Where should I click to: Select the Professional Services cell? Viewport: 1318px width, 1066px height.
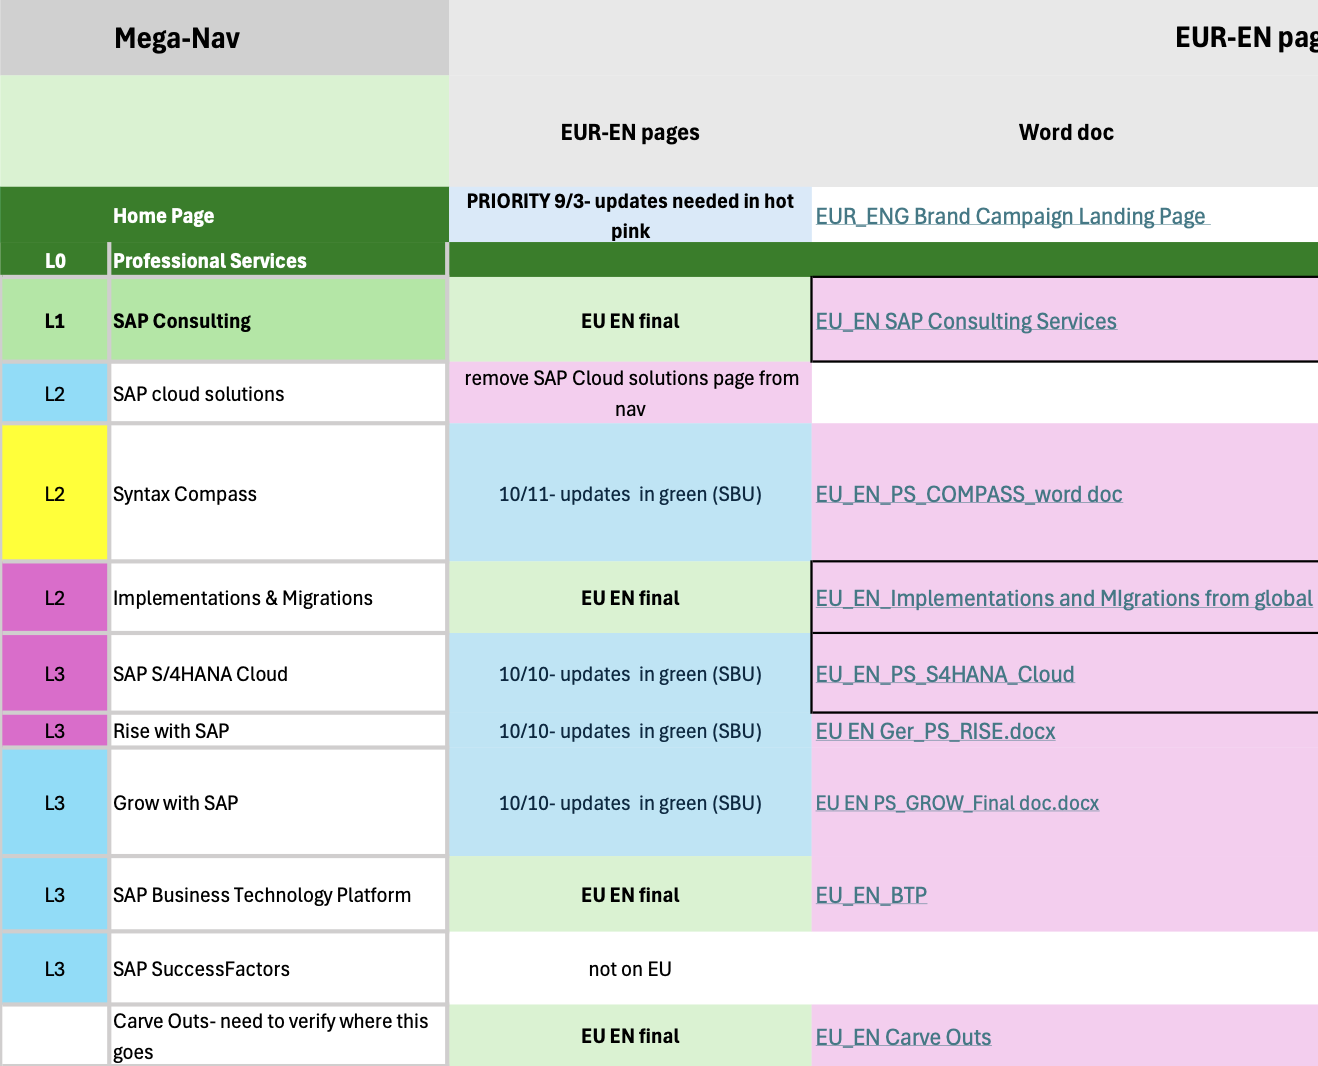[278, 260]
